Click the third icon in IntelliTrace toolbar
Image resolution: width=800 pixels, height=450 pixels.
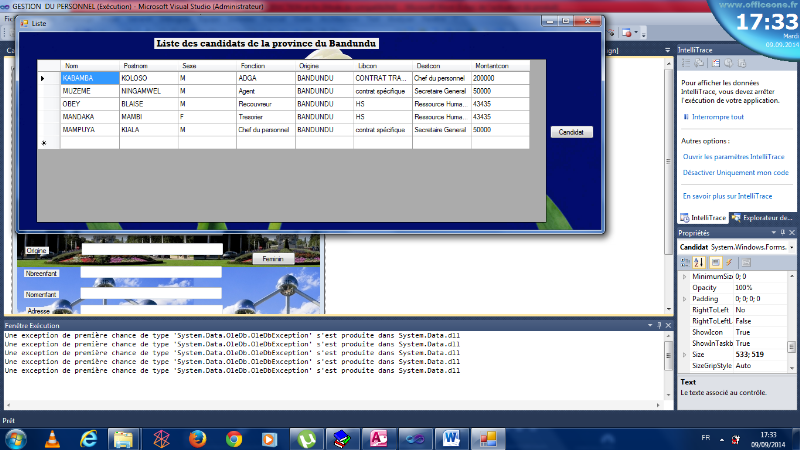716,63
